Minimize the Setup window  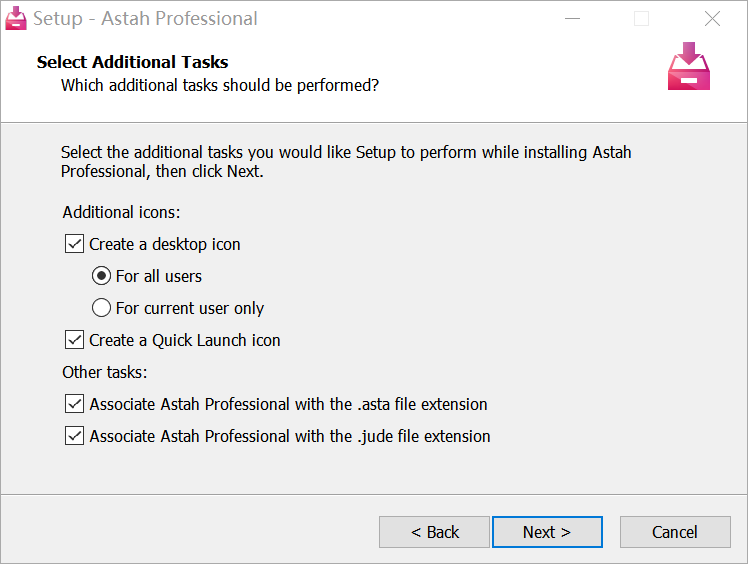[x=571, y=19]
